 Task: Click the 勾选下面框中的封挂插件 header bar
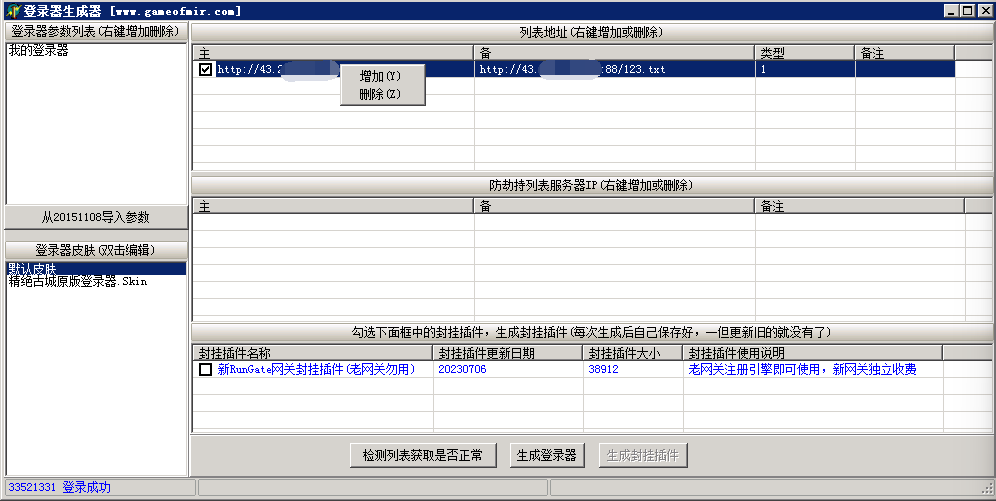click(591, 332)
